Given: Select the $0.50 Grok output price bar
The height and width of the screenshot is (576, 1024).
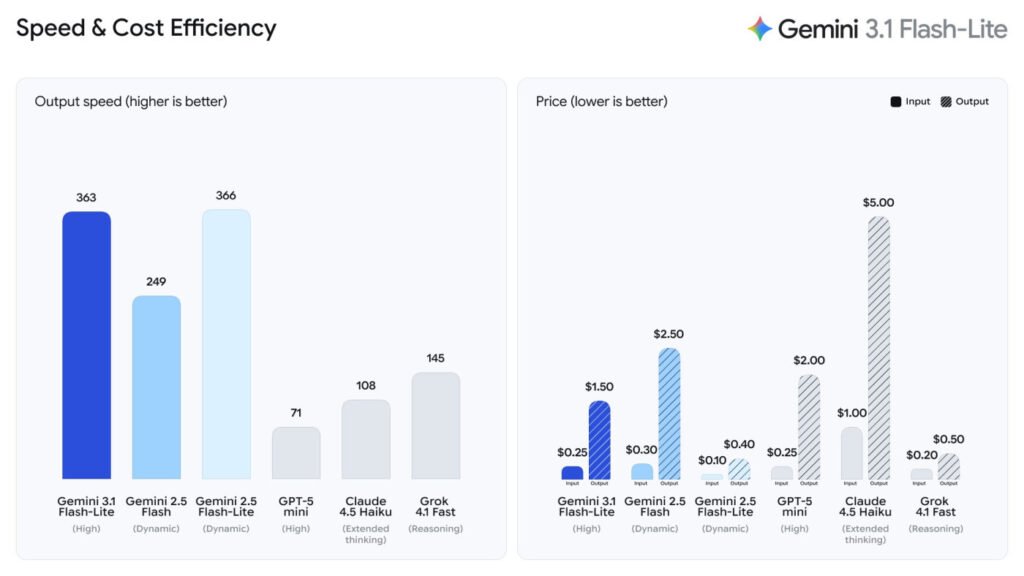Looking at the screenshot, I should (949, 467).
